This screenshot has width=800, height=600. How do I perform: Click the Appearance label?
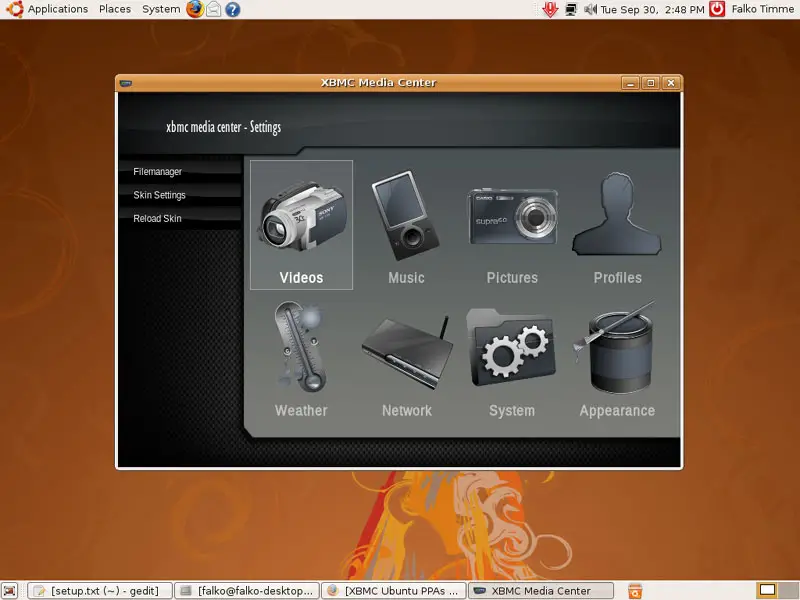point(617,411)
